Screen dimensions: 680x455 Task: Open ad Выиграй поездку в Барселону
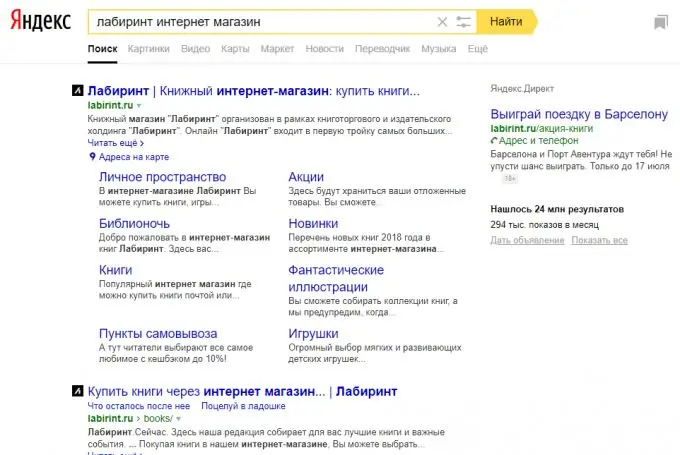click(x=579, y=114)
